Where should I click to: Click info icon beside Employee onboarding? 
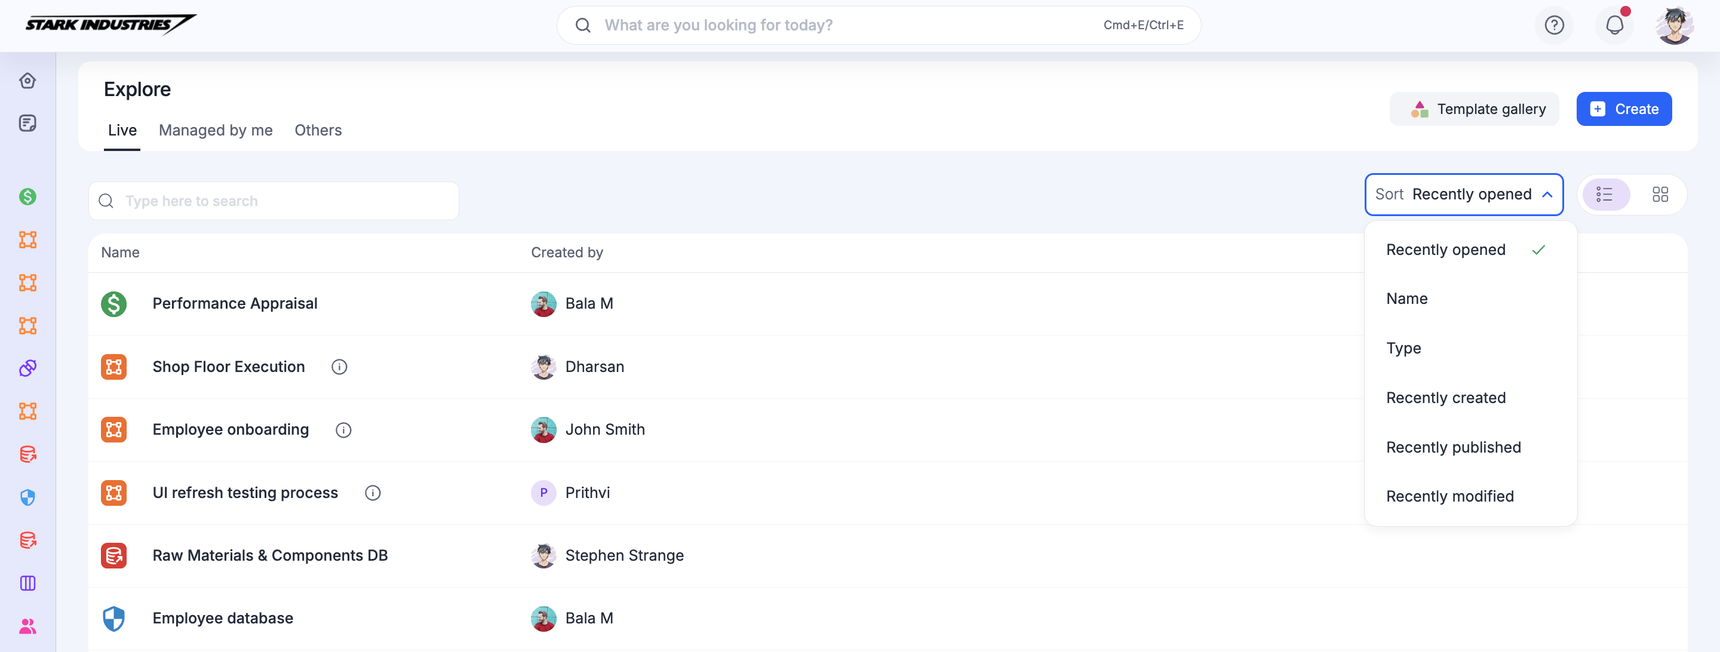pos(344,430)
